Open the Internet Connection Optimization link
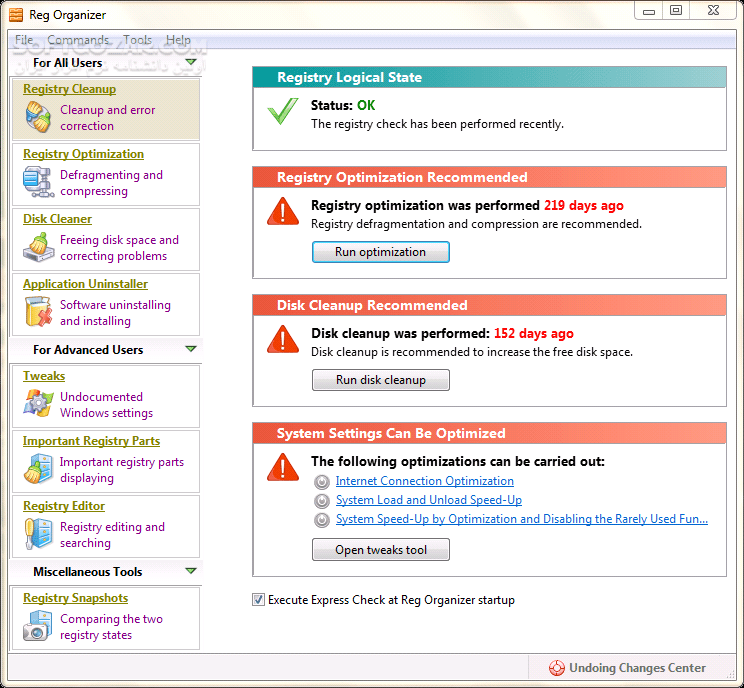The height and width of the screenshot is (688, 744). [x=424, y=481]
